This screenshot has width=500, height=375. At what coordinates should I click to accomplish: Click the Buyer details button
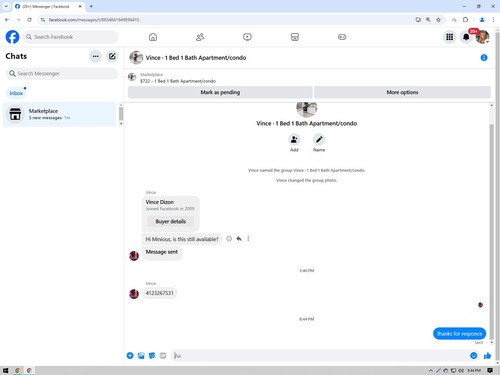pos(171,221)
